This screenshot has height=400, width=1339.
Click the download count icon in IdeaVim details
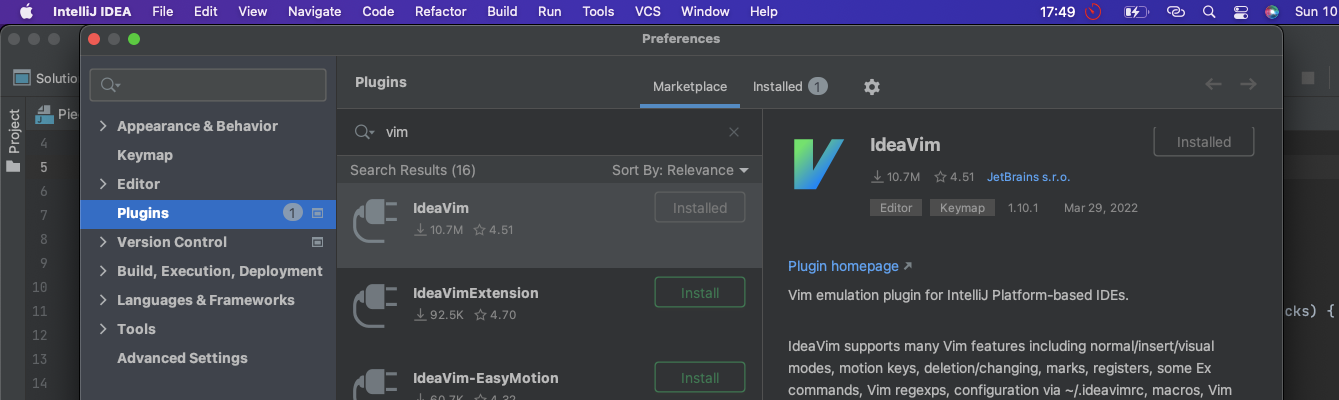pyautogui.click(x=877, y=177)
